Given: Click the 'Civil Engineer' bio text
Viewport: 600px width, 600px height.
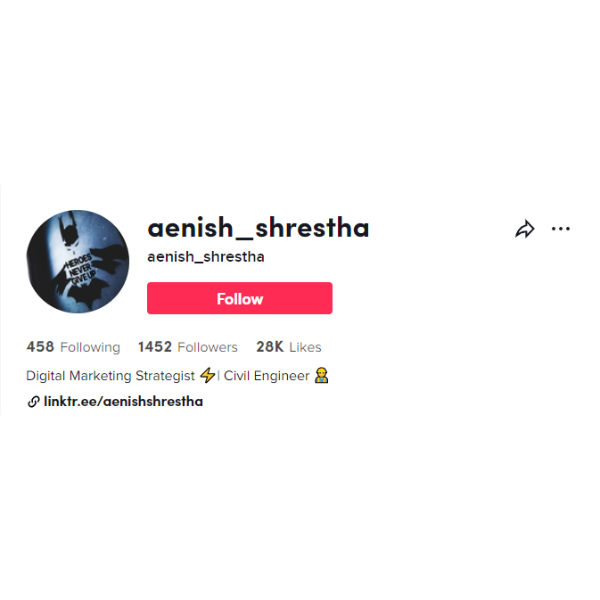Looking at the screenshot, I should (x=266, y=376).
